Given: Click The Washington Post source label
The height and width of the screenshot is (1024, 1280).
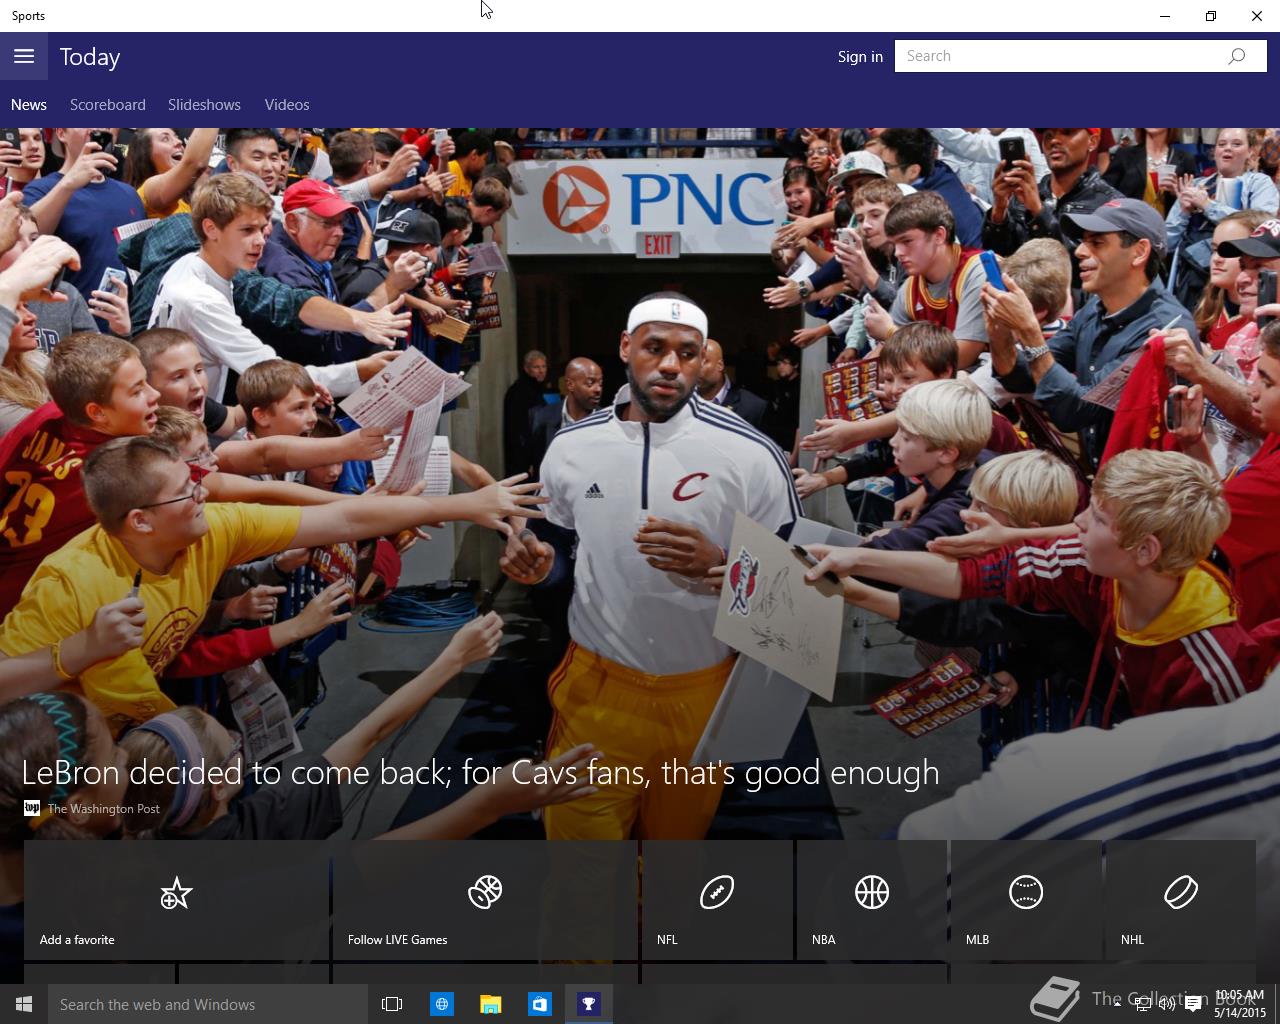Looking at the screenshot, I should click(x=104, y=808).
